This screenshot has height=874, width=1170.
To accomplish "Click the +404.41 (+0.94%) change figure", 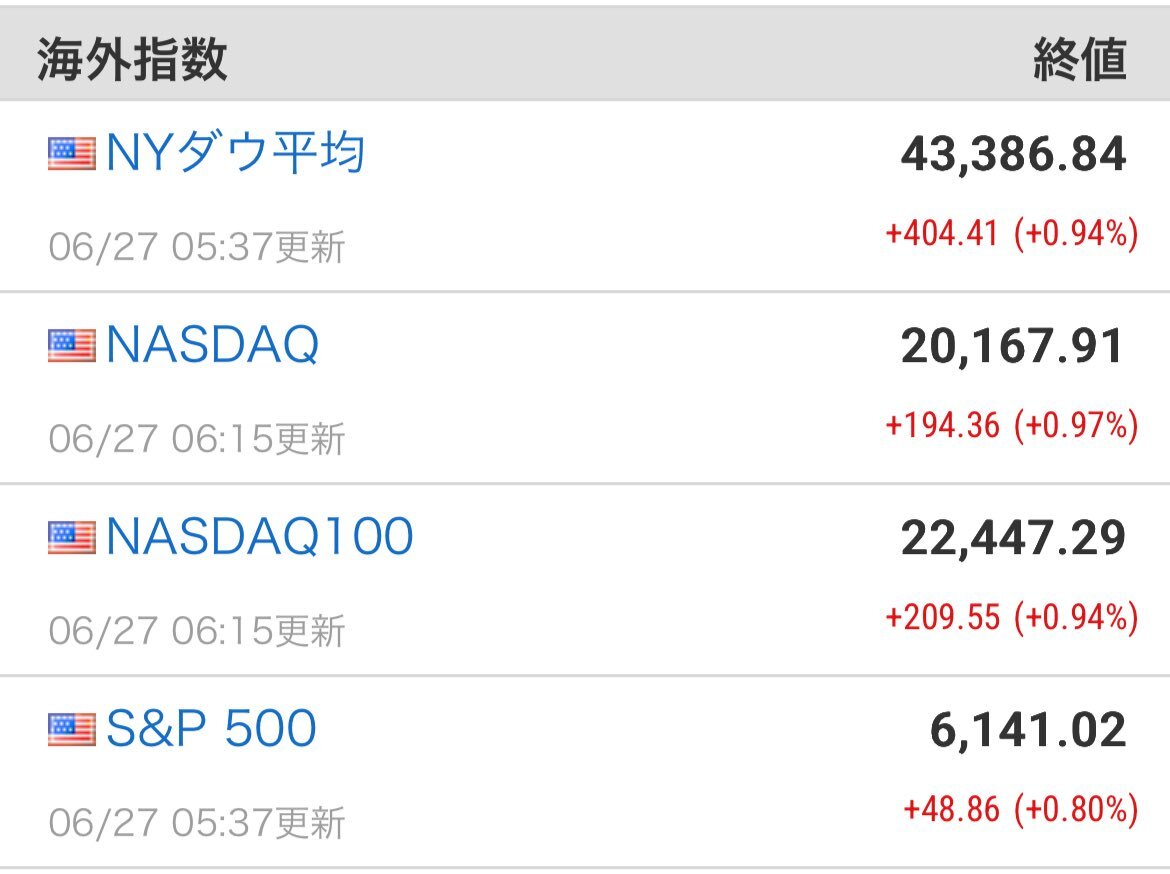I will click(1012, 234).
